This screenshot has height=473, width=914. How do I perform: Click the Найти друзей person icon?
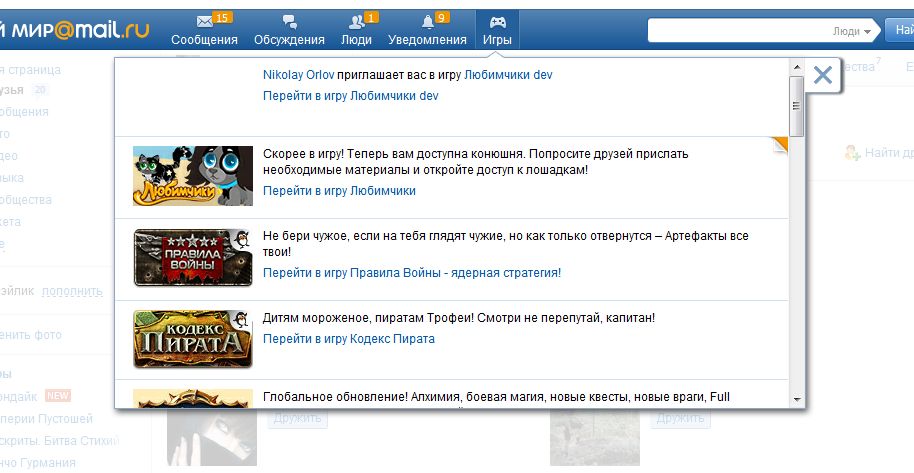click(x=852, y=153)
